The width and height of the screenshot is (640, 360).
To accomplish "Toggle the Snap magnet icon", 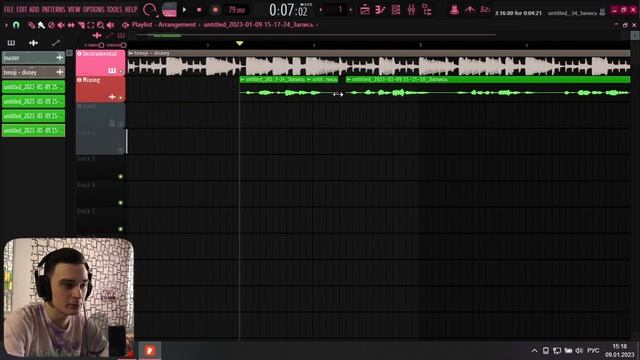I will coord(16,25).
